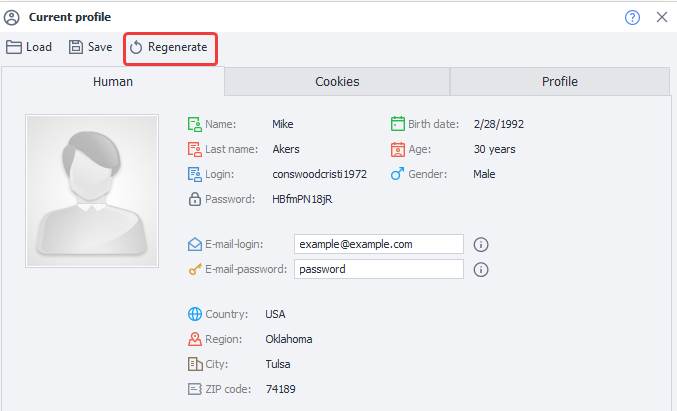Click the Password lock icon

tap(195, 199)
